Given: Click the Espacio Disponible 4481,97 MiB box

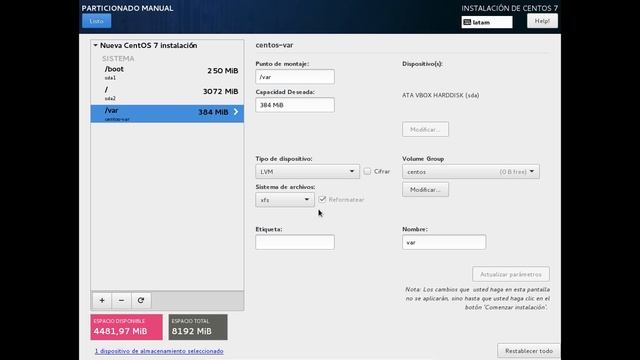Looking at the screenshot, I should coord(127,327).
